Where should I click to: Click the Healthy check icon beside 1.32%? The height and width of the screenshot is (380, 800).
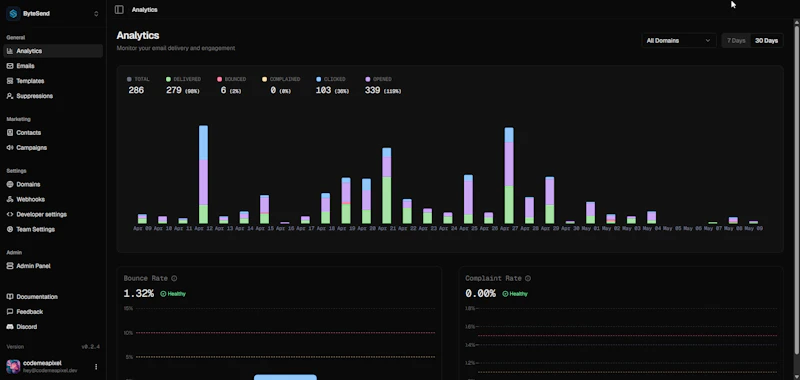163,294
